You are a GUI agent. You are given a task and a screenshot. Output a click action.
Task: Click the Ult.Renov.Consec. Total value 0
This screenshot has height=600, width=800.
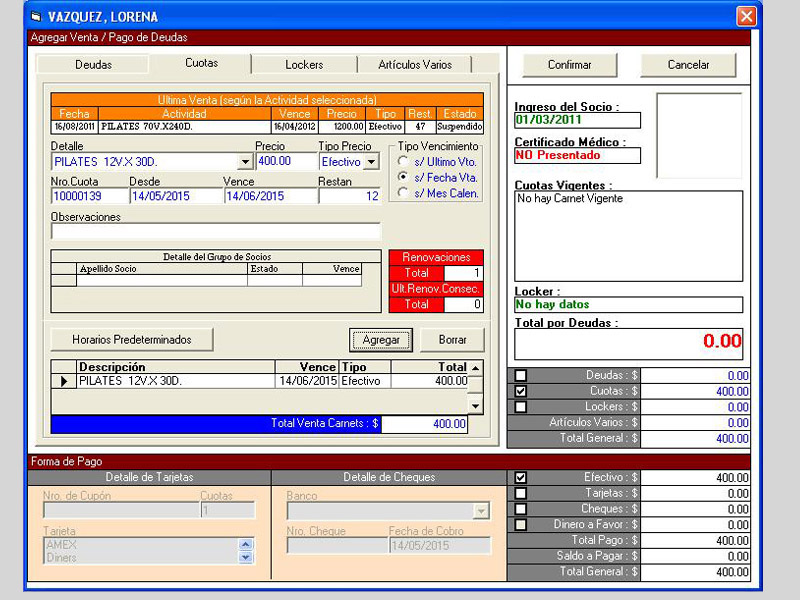pos(463,305)
